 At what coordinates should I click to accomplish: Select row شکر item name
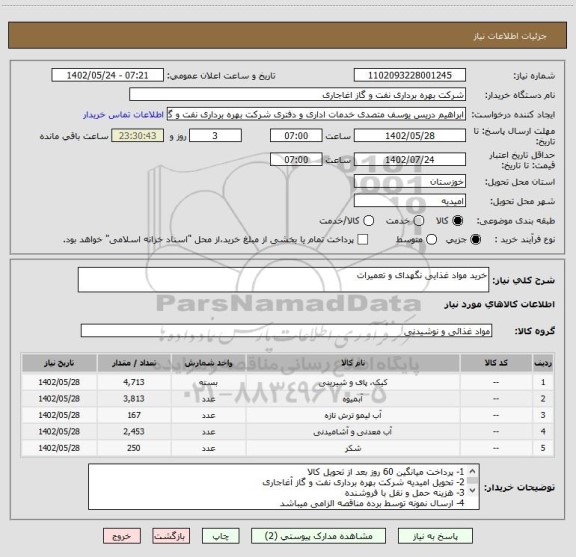pyautogui.click(x=353, y=448)
